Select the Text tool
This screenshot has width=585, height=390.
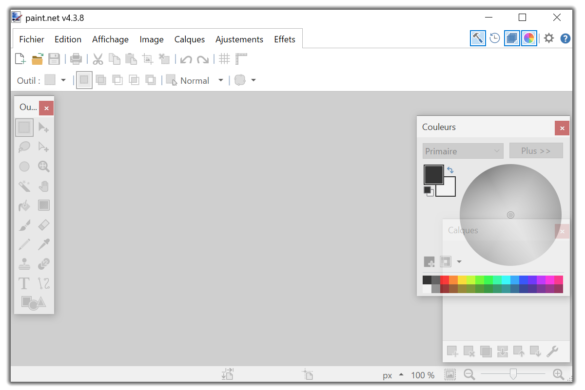[x=24, y=283]
